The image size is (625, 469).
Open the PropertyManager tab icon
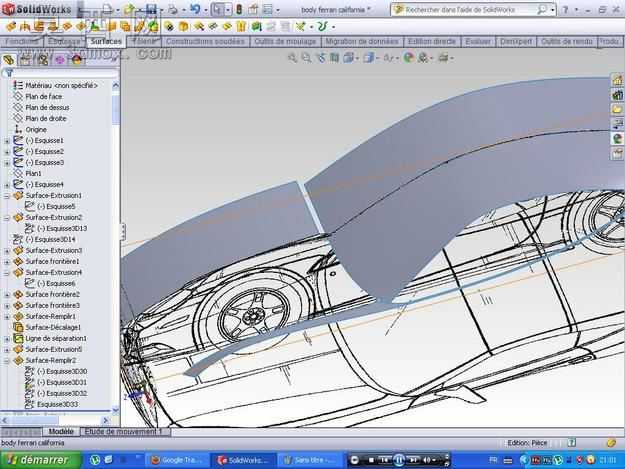[25, 60]
